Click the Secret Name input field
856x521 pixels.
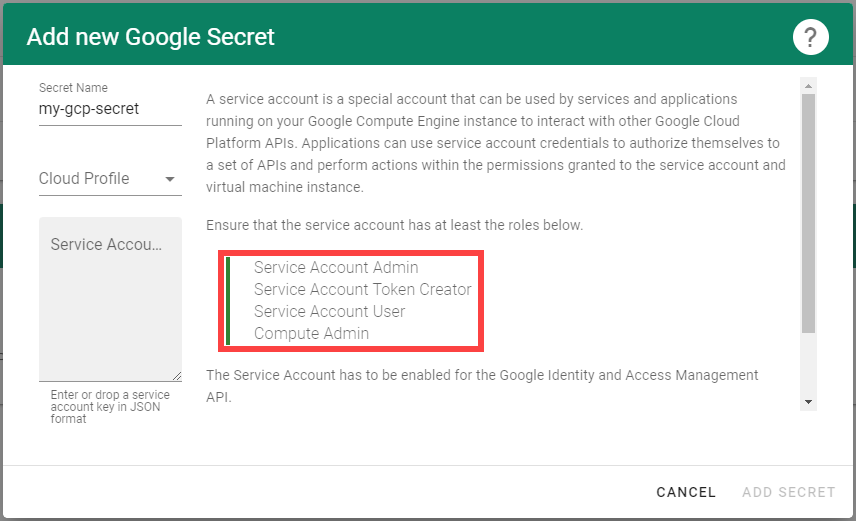[110, 109]
